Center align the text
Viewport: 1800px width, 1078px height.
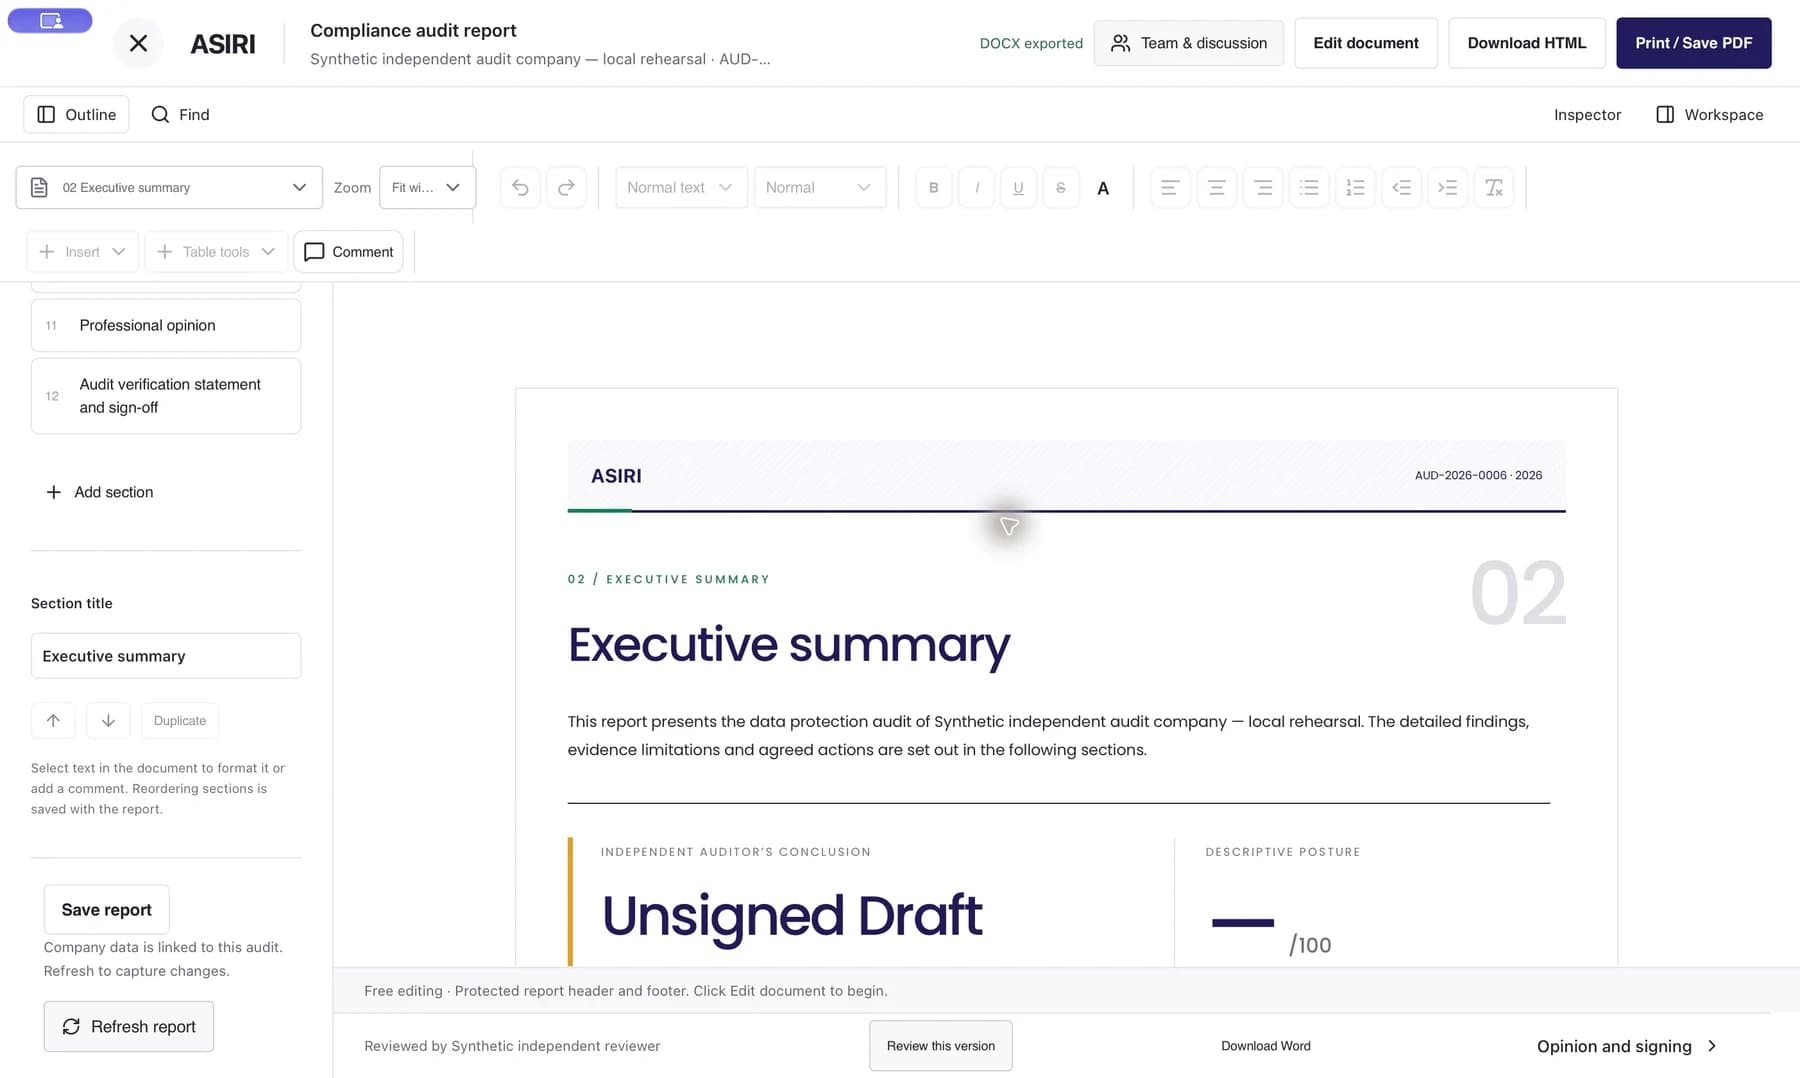[x=1216, y=187]
